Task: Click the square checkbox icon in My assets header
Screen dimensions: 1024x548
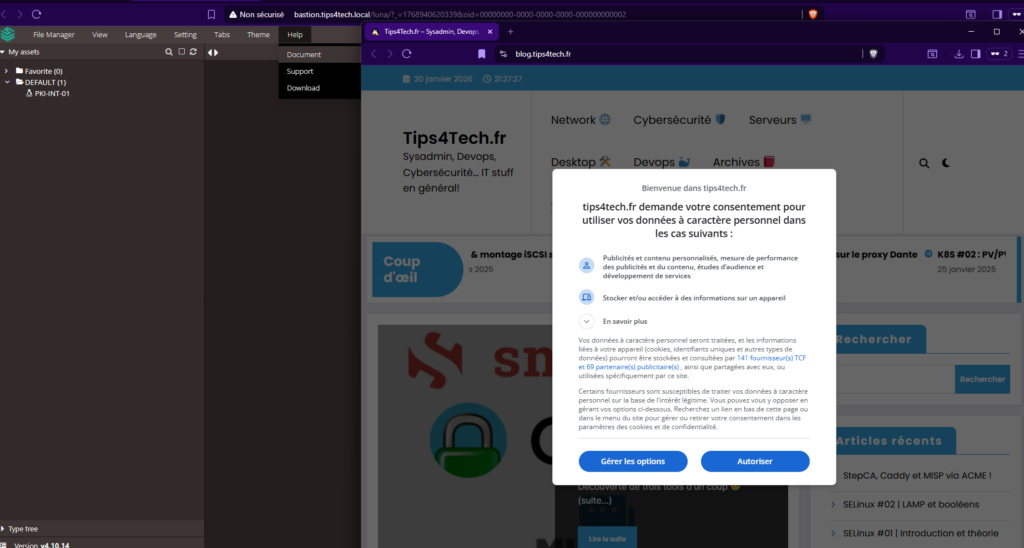Action: click(181, 51)
